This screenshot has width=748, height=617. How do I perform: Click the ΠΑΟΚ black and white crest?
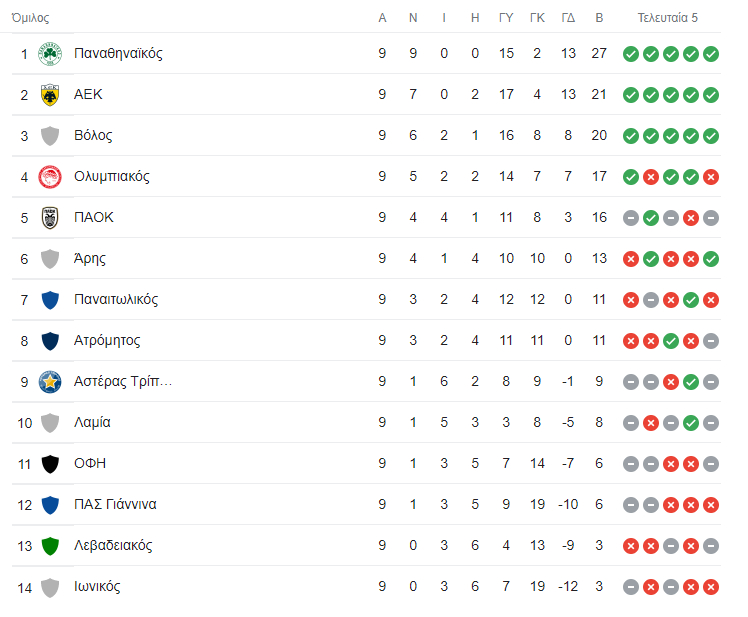[50, 218]
